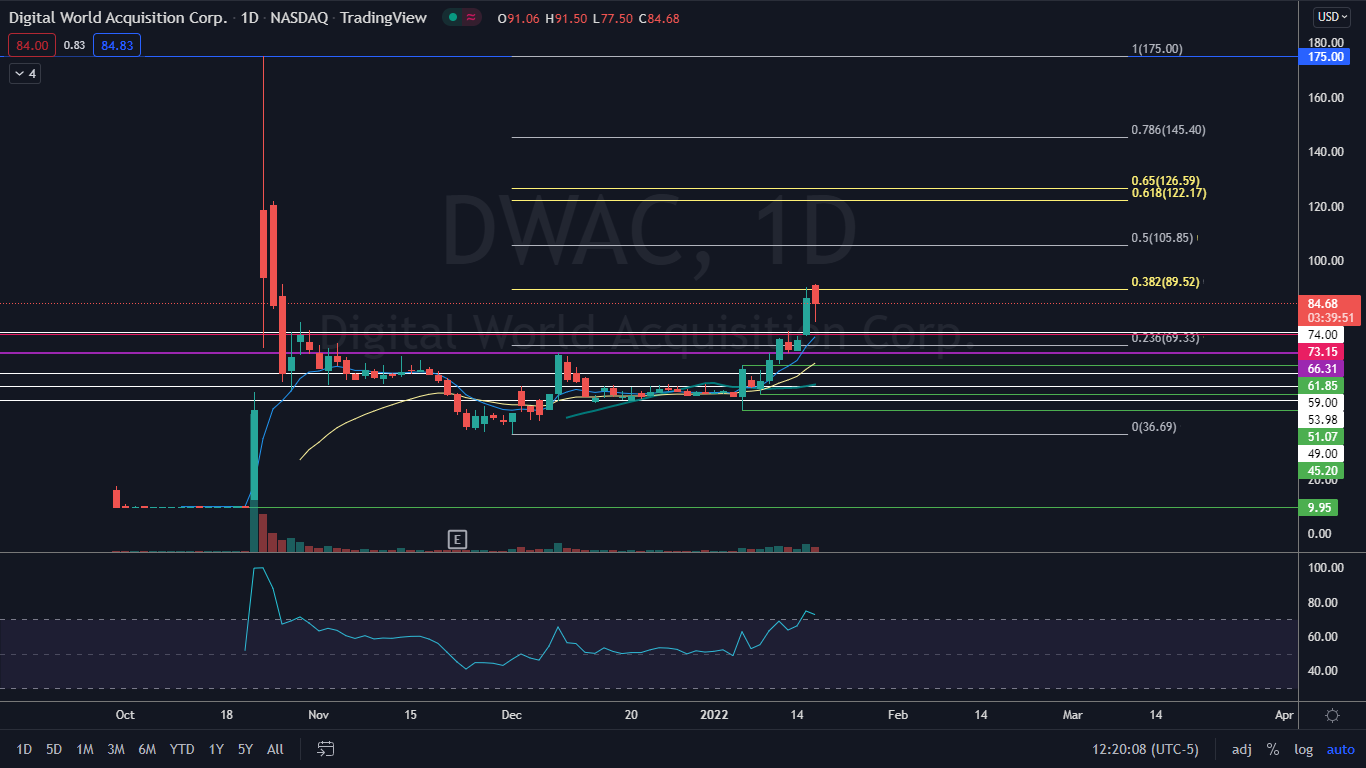
Task: Click the pink approximation data-mode icon
Action: pyautogui.click(x=471, y=18)
